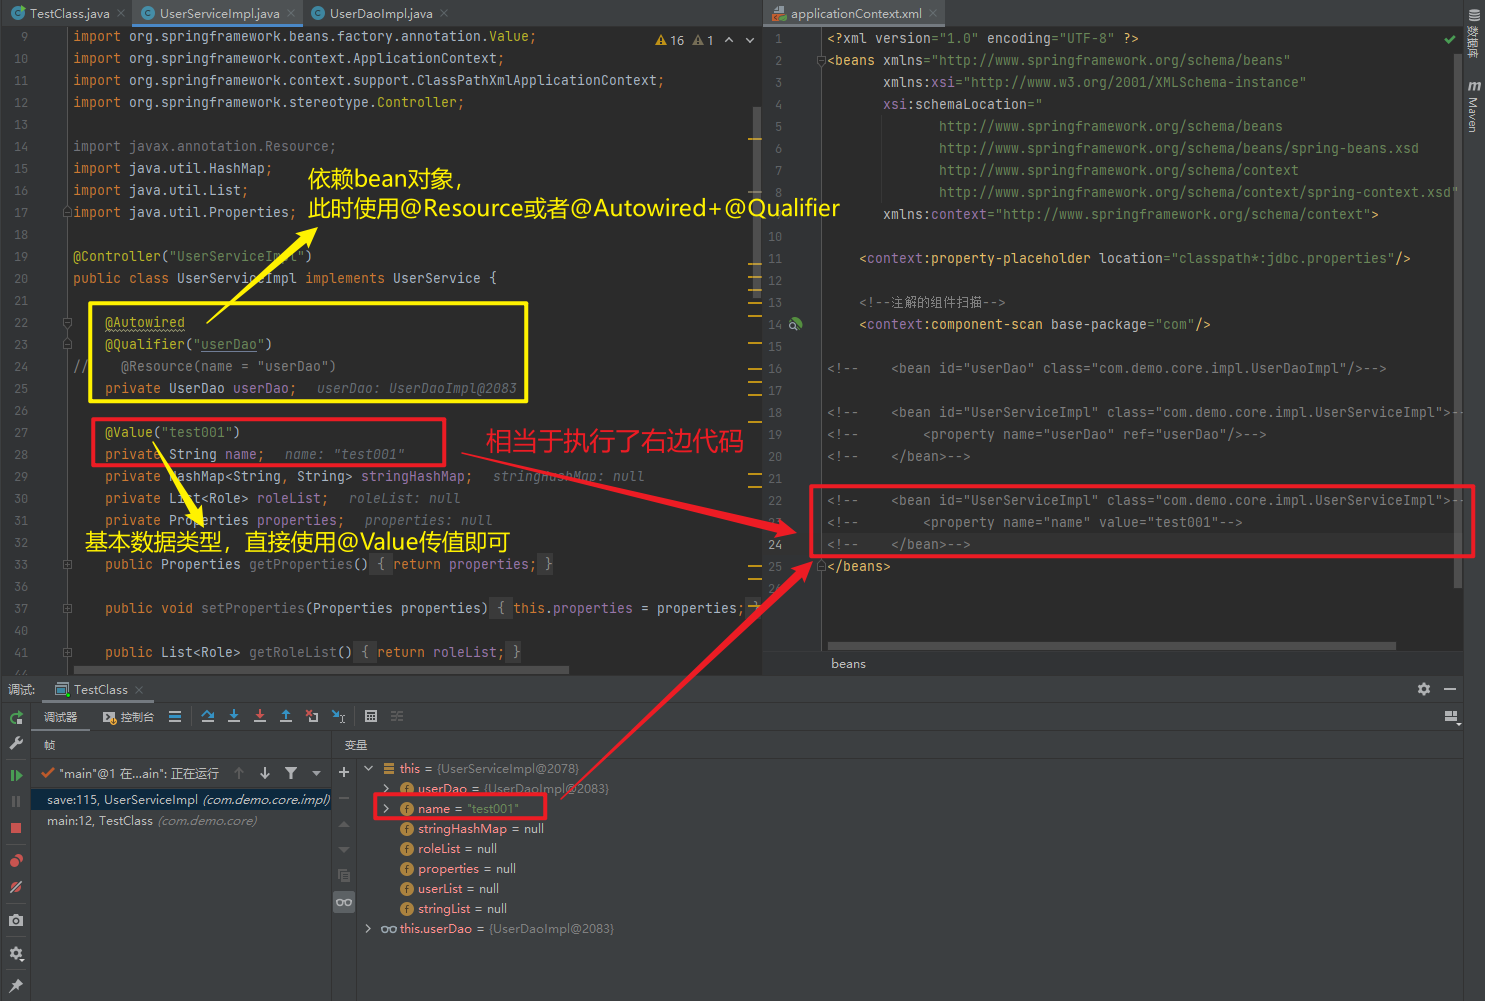Close the TestClass debug session tab
1485x1001 pixels.
coord(139,690)
